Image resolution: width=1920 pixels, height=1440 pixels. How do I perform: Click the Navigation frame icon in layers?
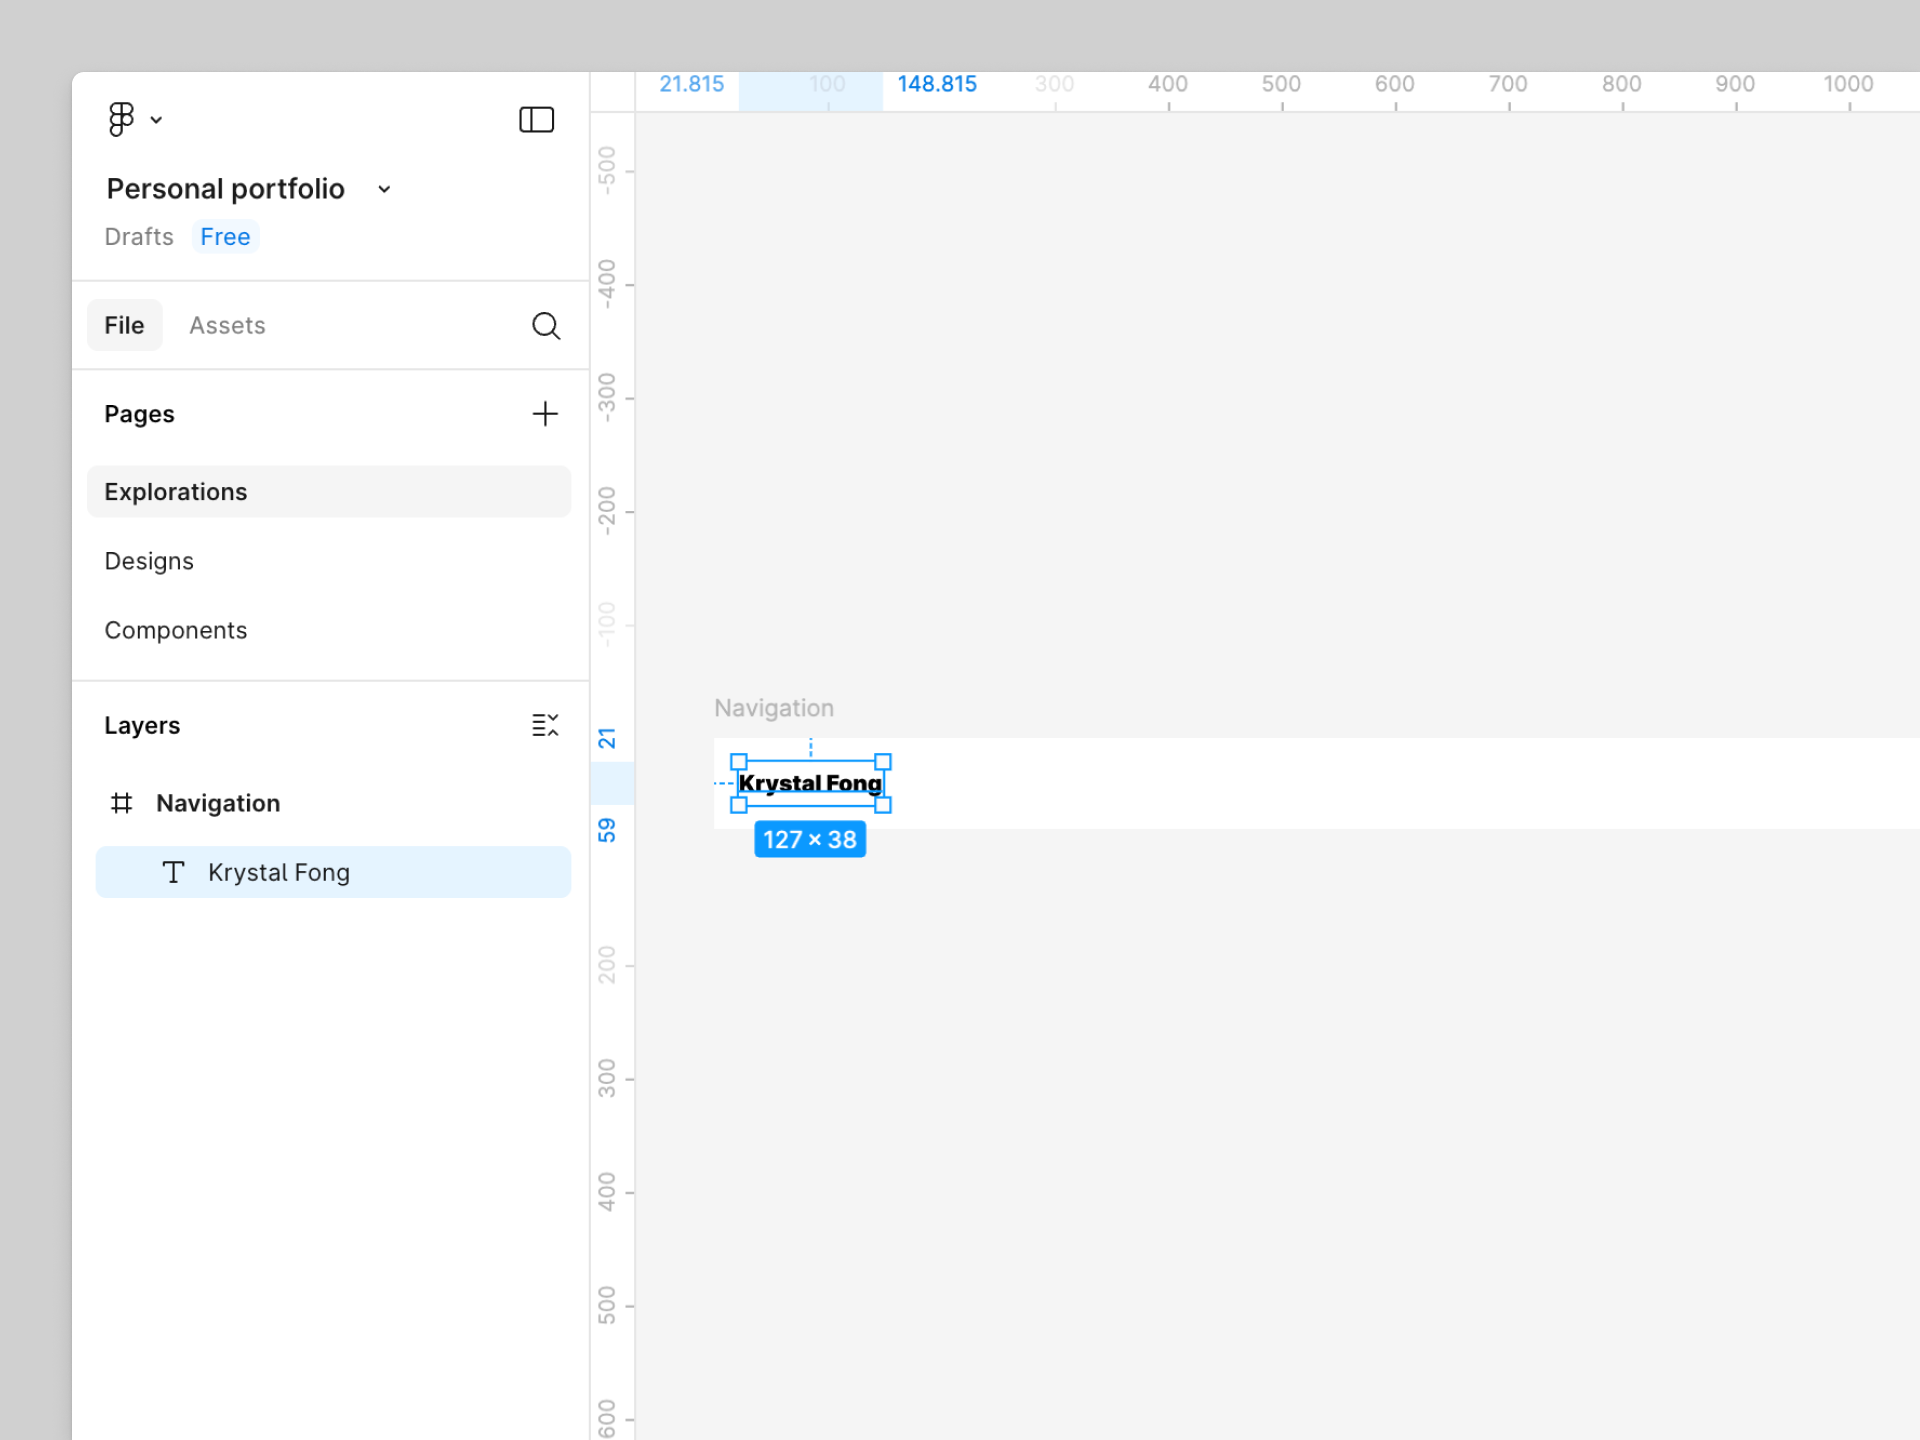121,803
